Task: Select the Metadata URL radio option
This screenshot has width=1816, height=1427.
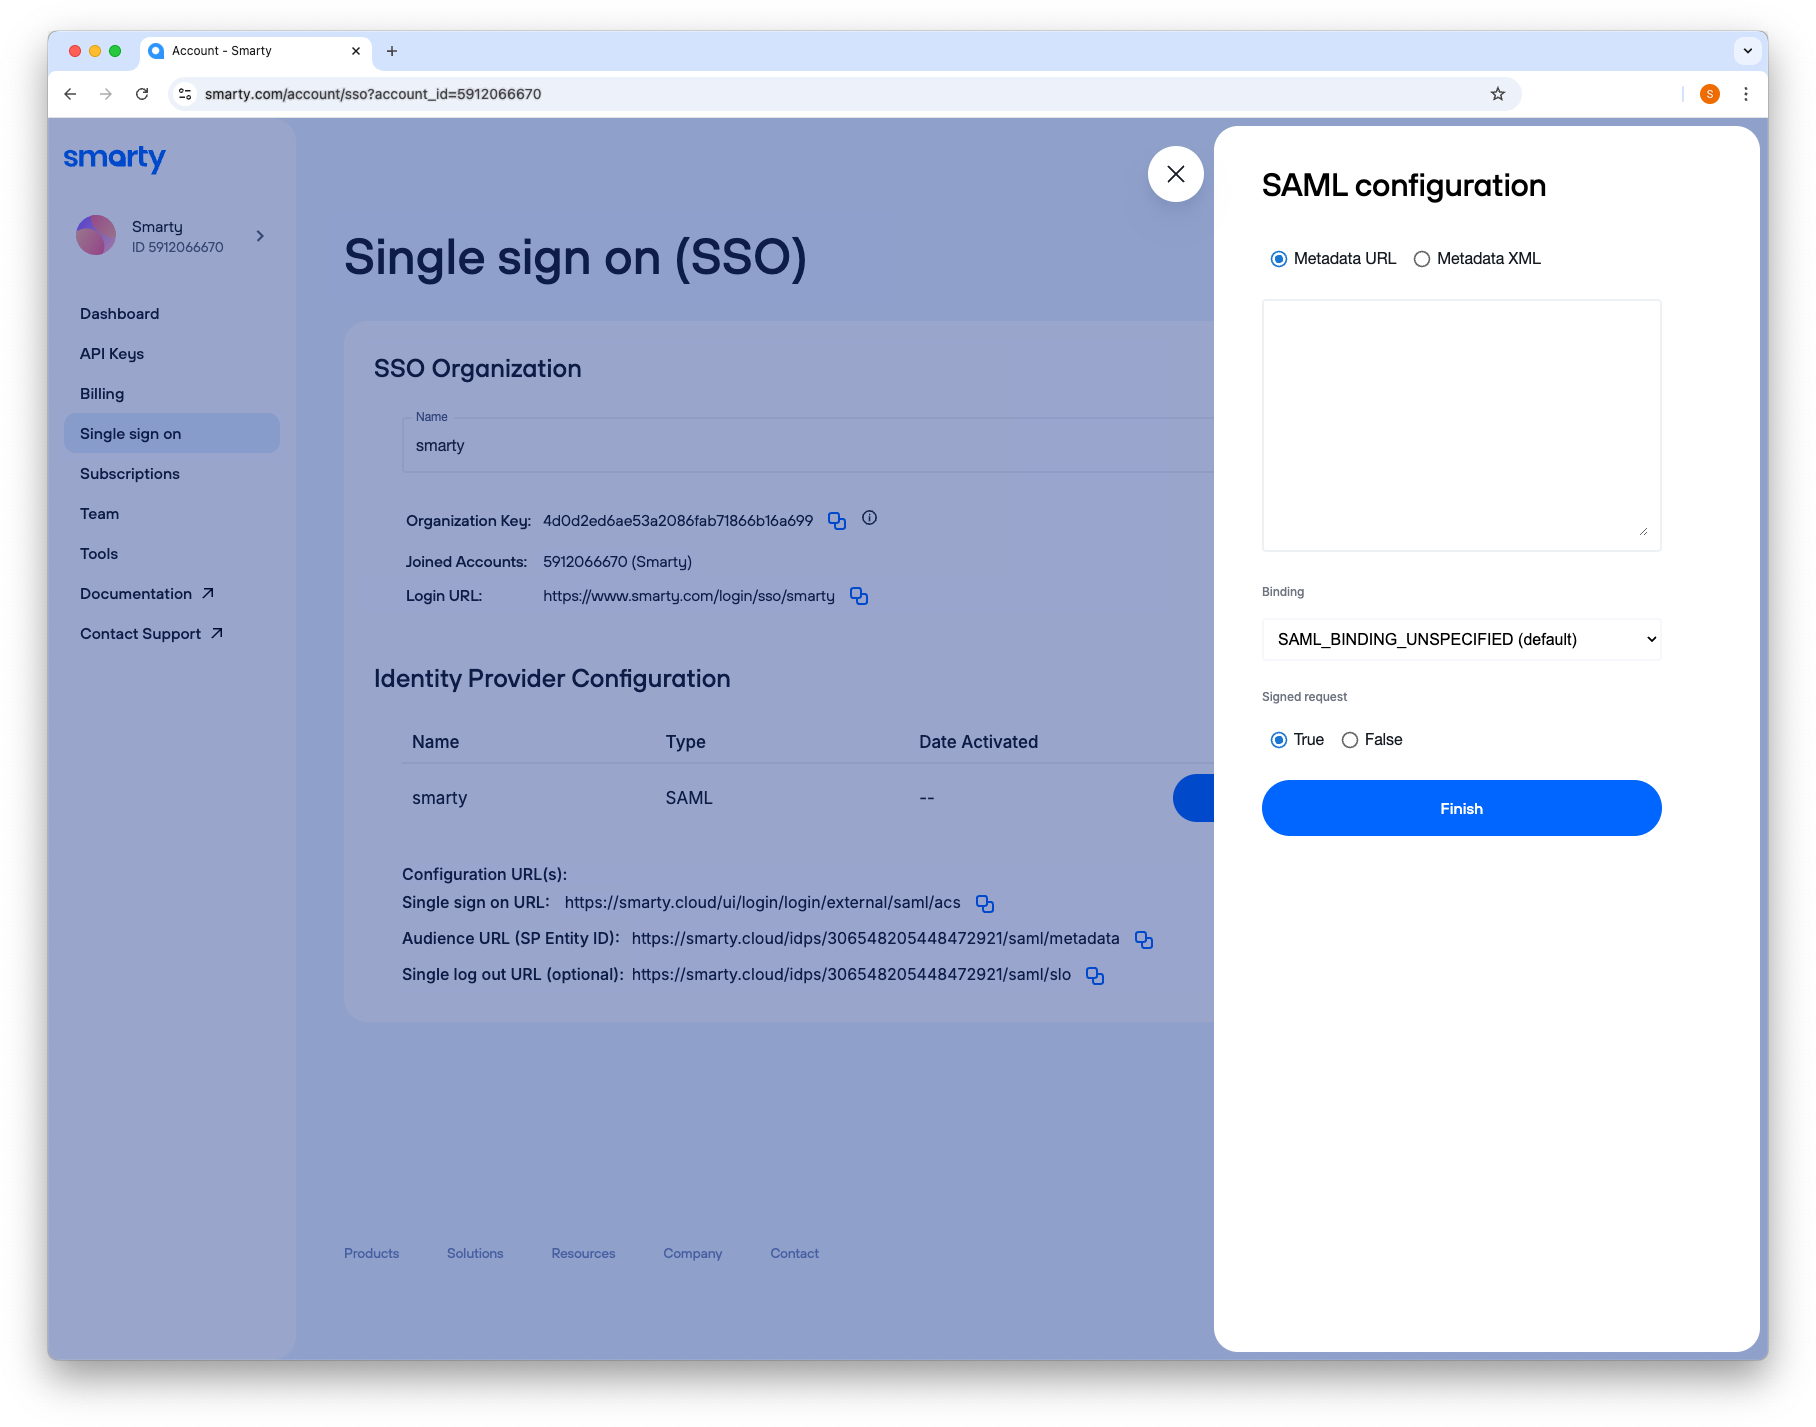Action: (x=1278, y=259)
